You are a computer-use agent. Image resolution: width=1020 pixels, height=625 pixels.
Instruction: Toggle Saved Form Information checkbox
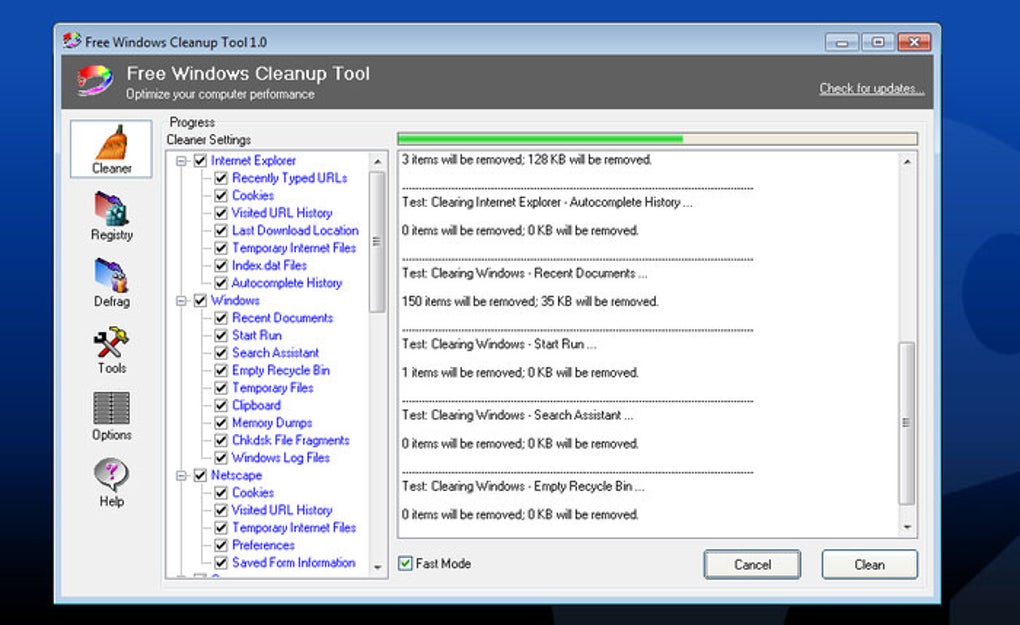click(221, 563)
